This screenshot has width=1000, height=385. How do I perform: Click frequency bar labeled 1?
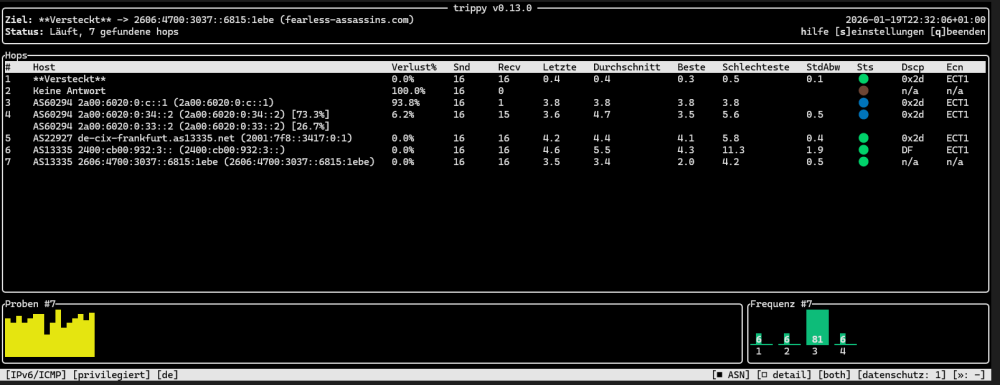(x=759, y=339)
